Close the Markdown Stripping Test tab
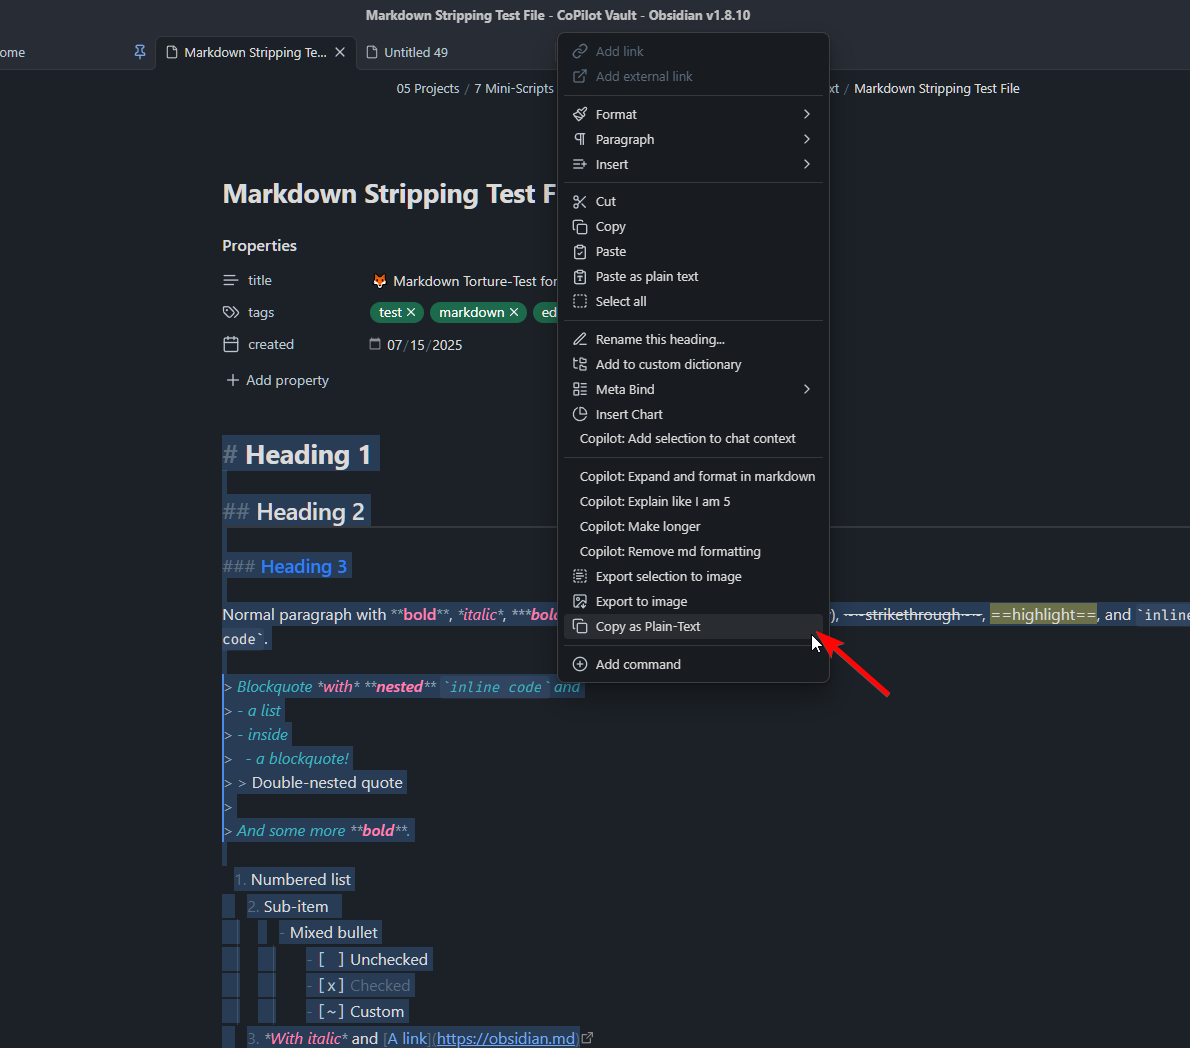Viewport: 1190px width, 1048px height. point(340,52)
